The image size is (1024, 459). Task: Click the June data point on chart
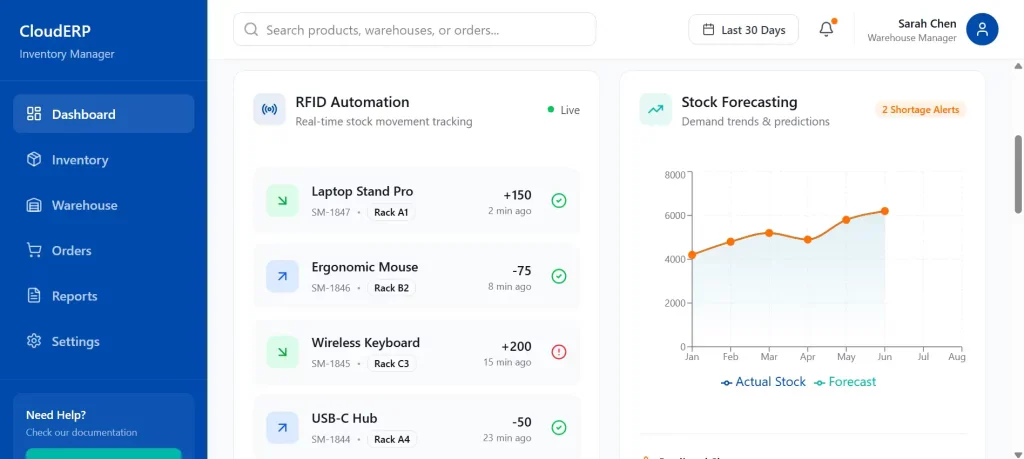[884, 211]
